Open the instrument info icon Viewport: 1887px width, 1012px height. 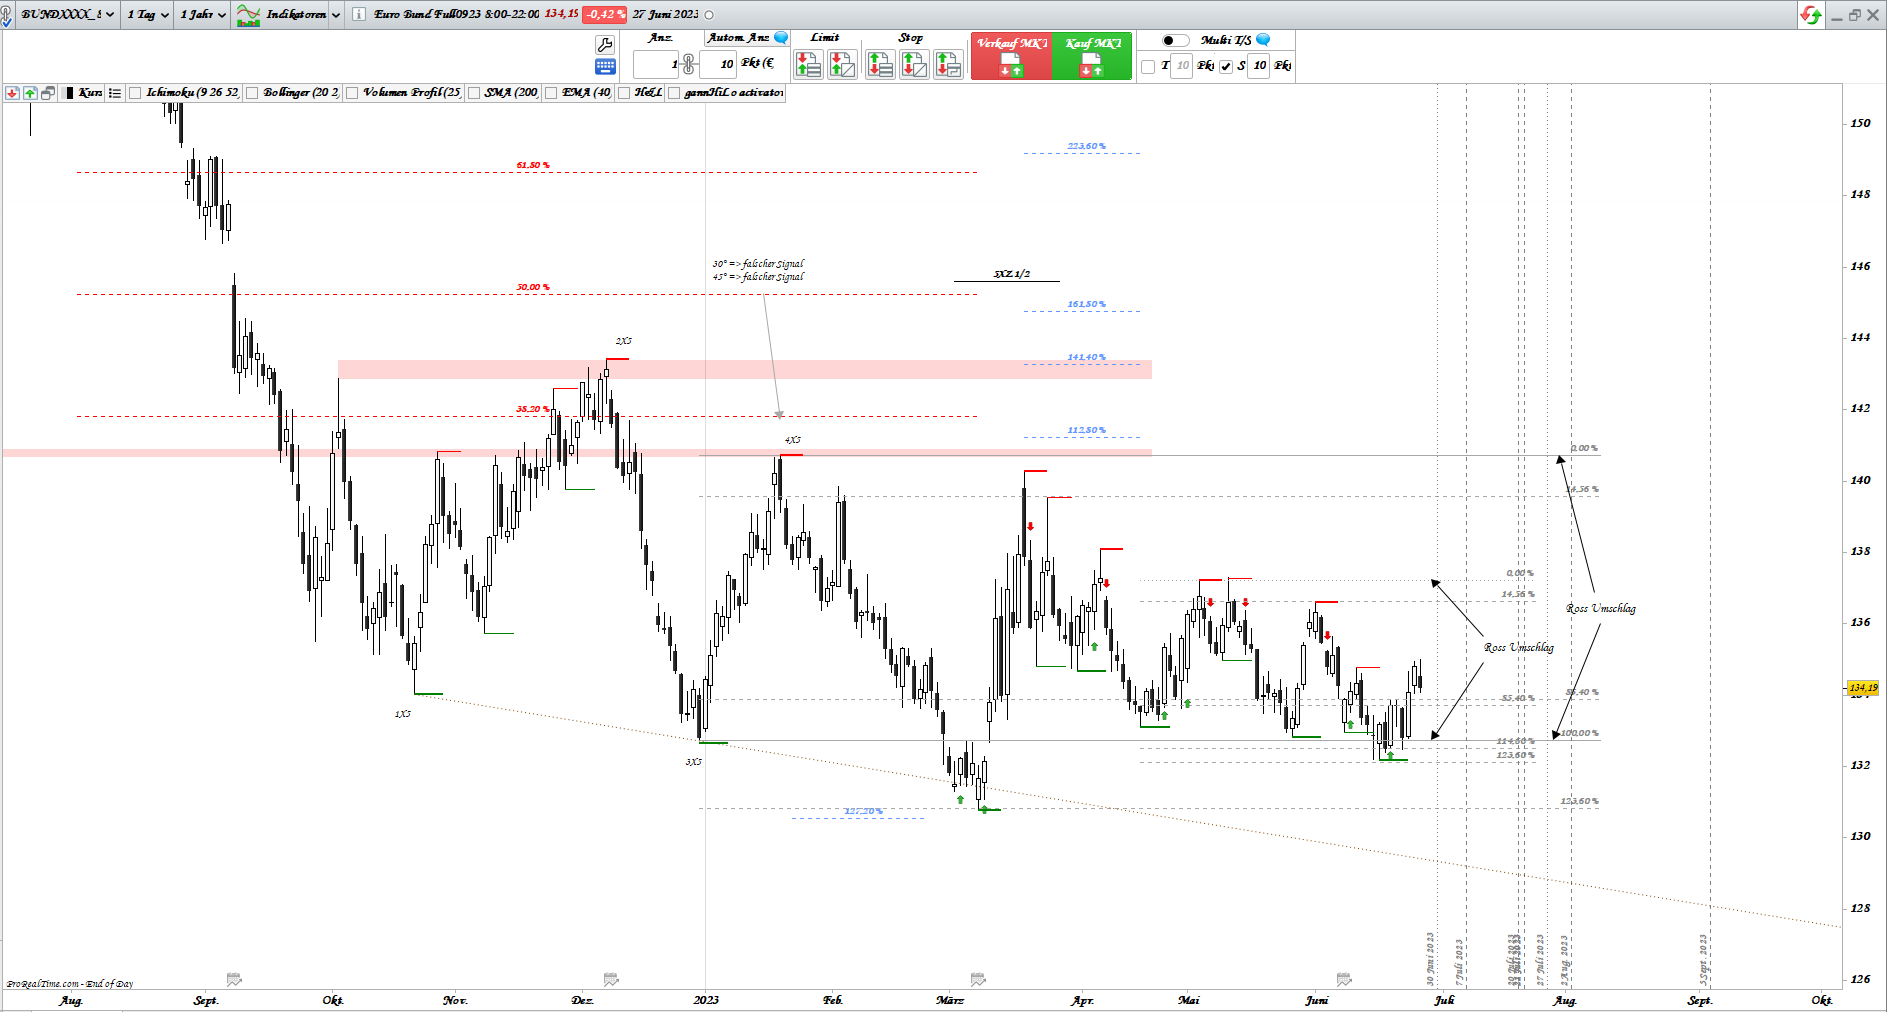point(359,15)
